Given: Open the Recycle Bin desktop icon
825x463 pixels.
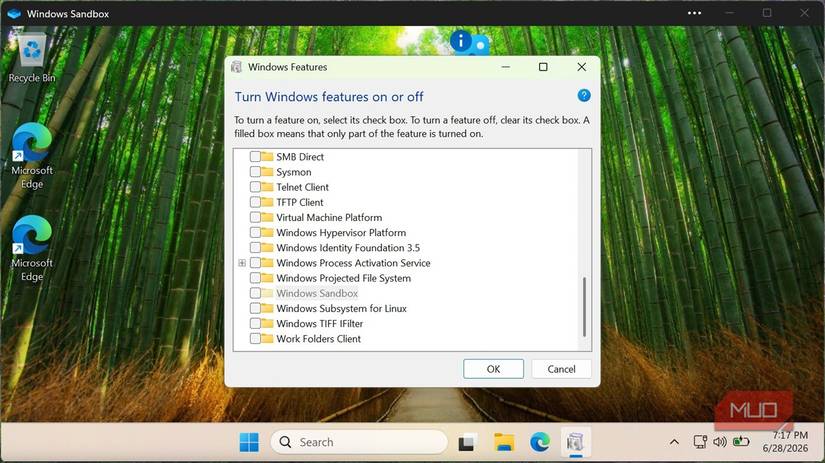Looking at the screenshot, I should click(32, 58).
